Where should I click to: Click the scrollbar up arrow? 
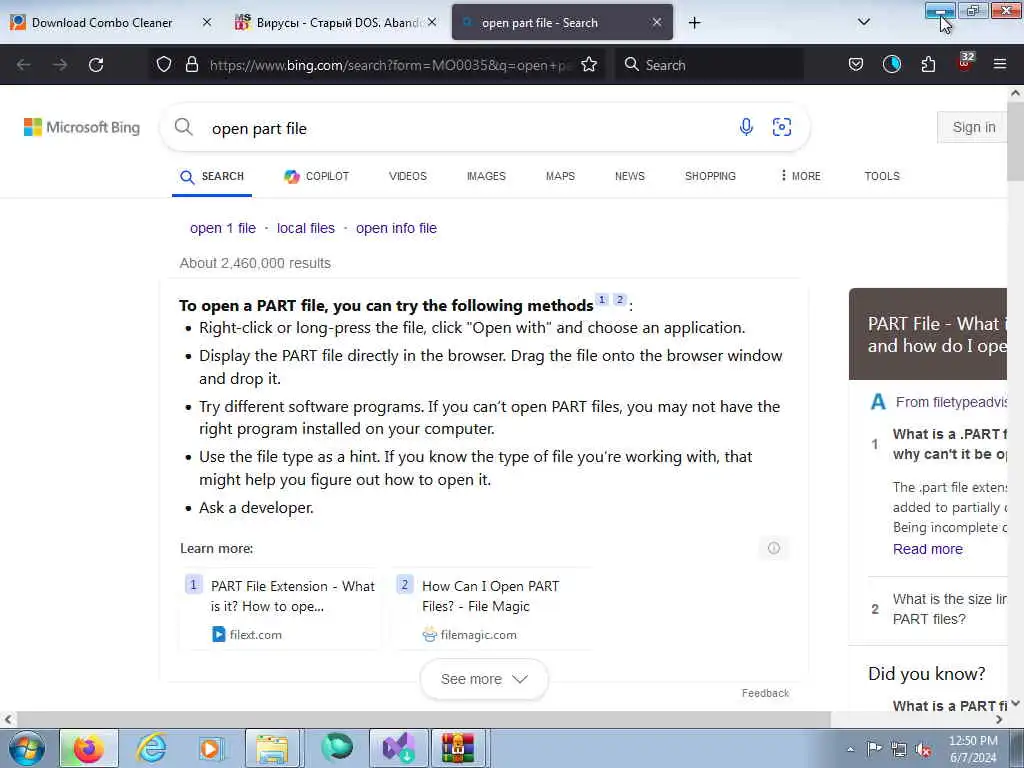pos(1015,93)
